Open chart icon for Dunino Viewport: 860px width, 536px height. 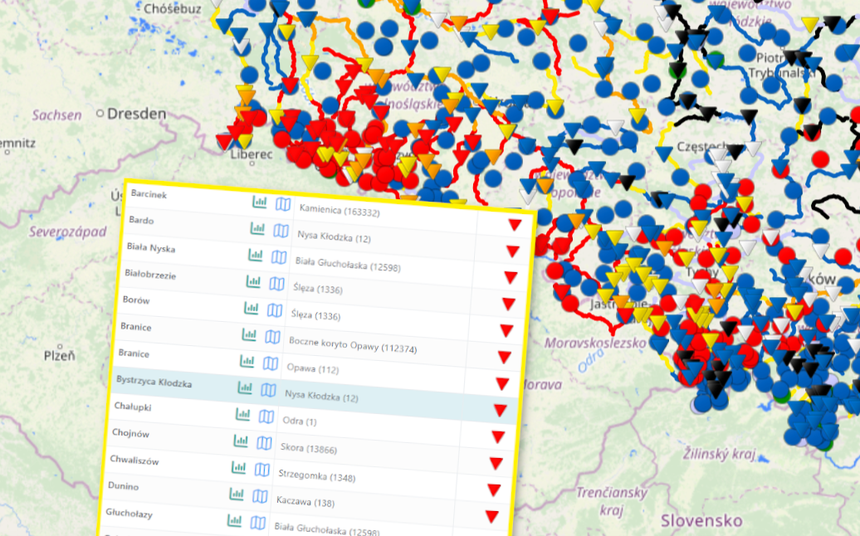237,494
